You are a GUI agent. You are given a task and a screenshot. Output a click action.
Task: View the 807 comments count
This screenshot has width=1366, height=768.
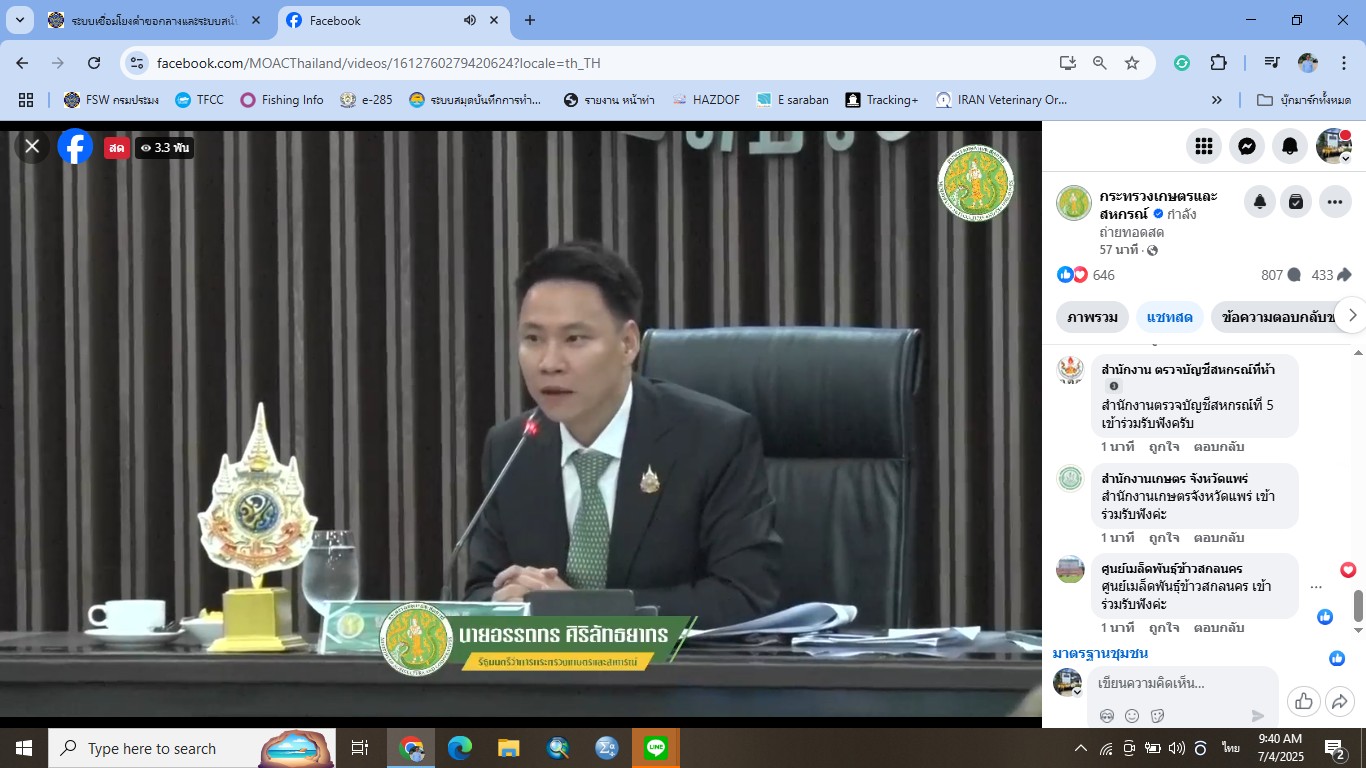[x=1281, y=275]
